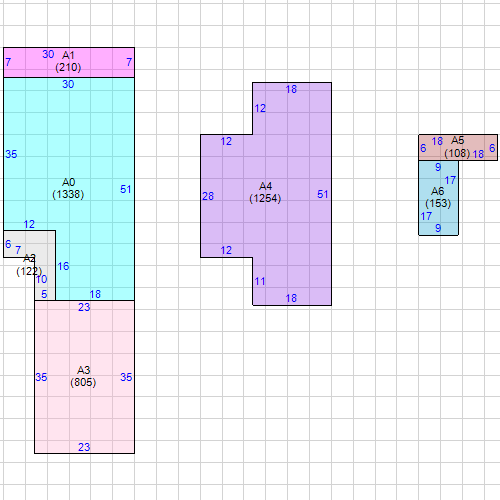500x500 pixels.
Task: Click dimension 11 in the A4 shape
Action: [260, 281]
